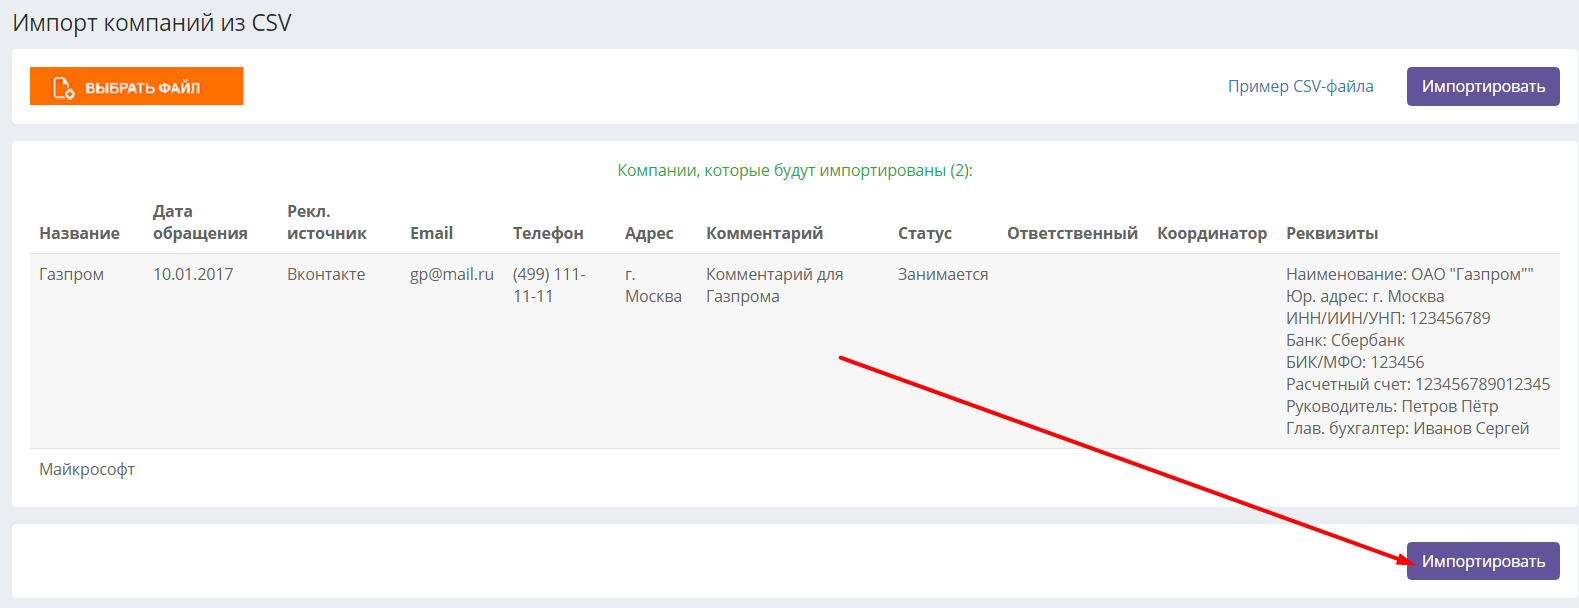Click the 'Расчетный счет: 123456789012345' line
This screenshot has width=1579, height=608.
point(1418,384)
